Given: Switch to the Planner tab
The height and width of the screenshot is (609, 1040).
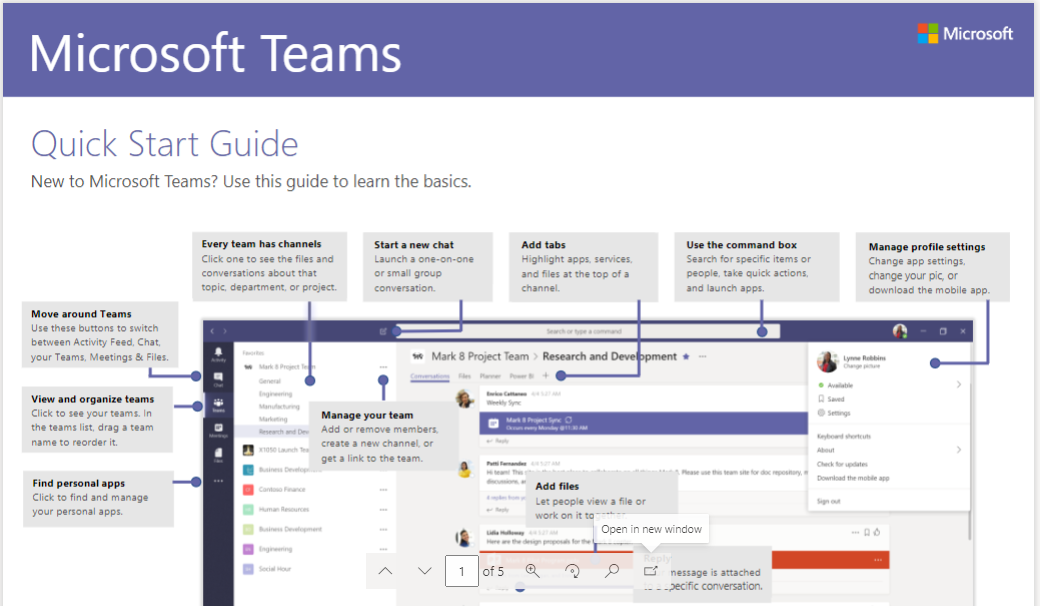Looking at the screenshot, I should point(490,376).
